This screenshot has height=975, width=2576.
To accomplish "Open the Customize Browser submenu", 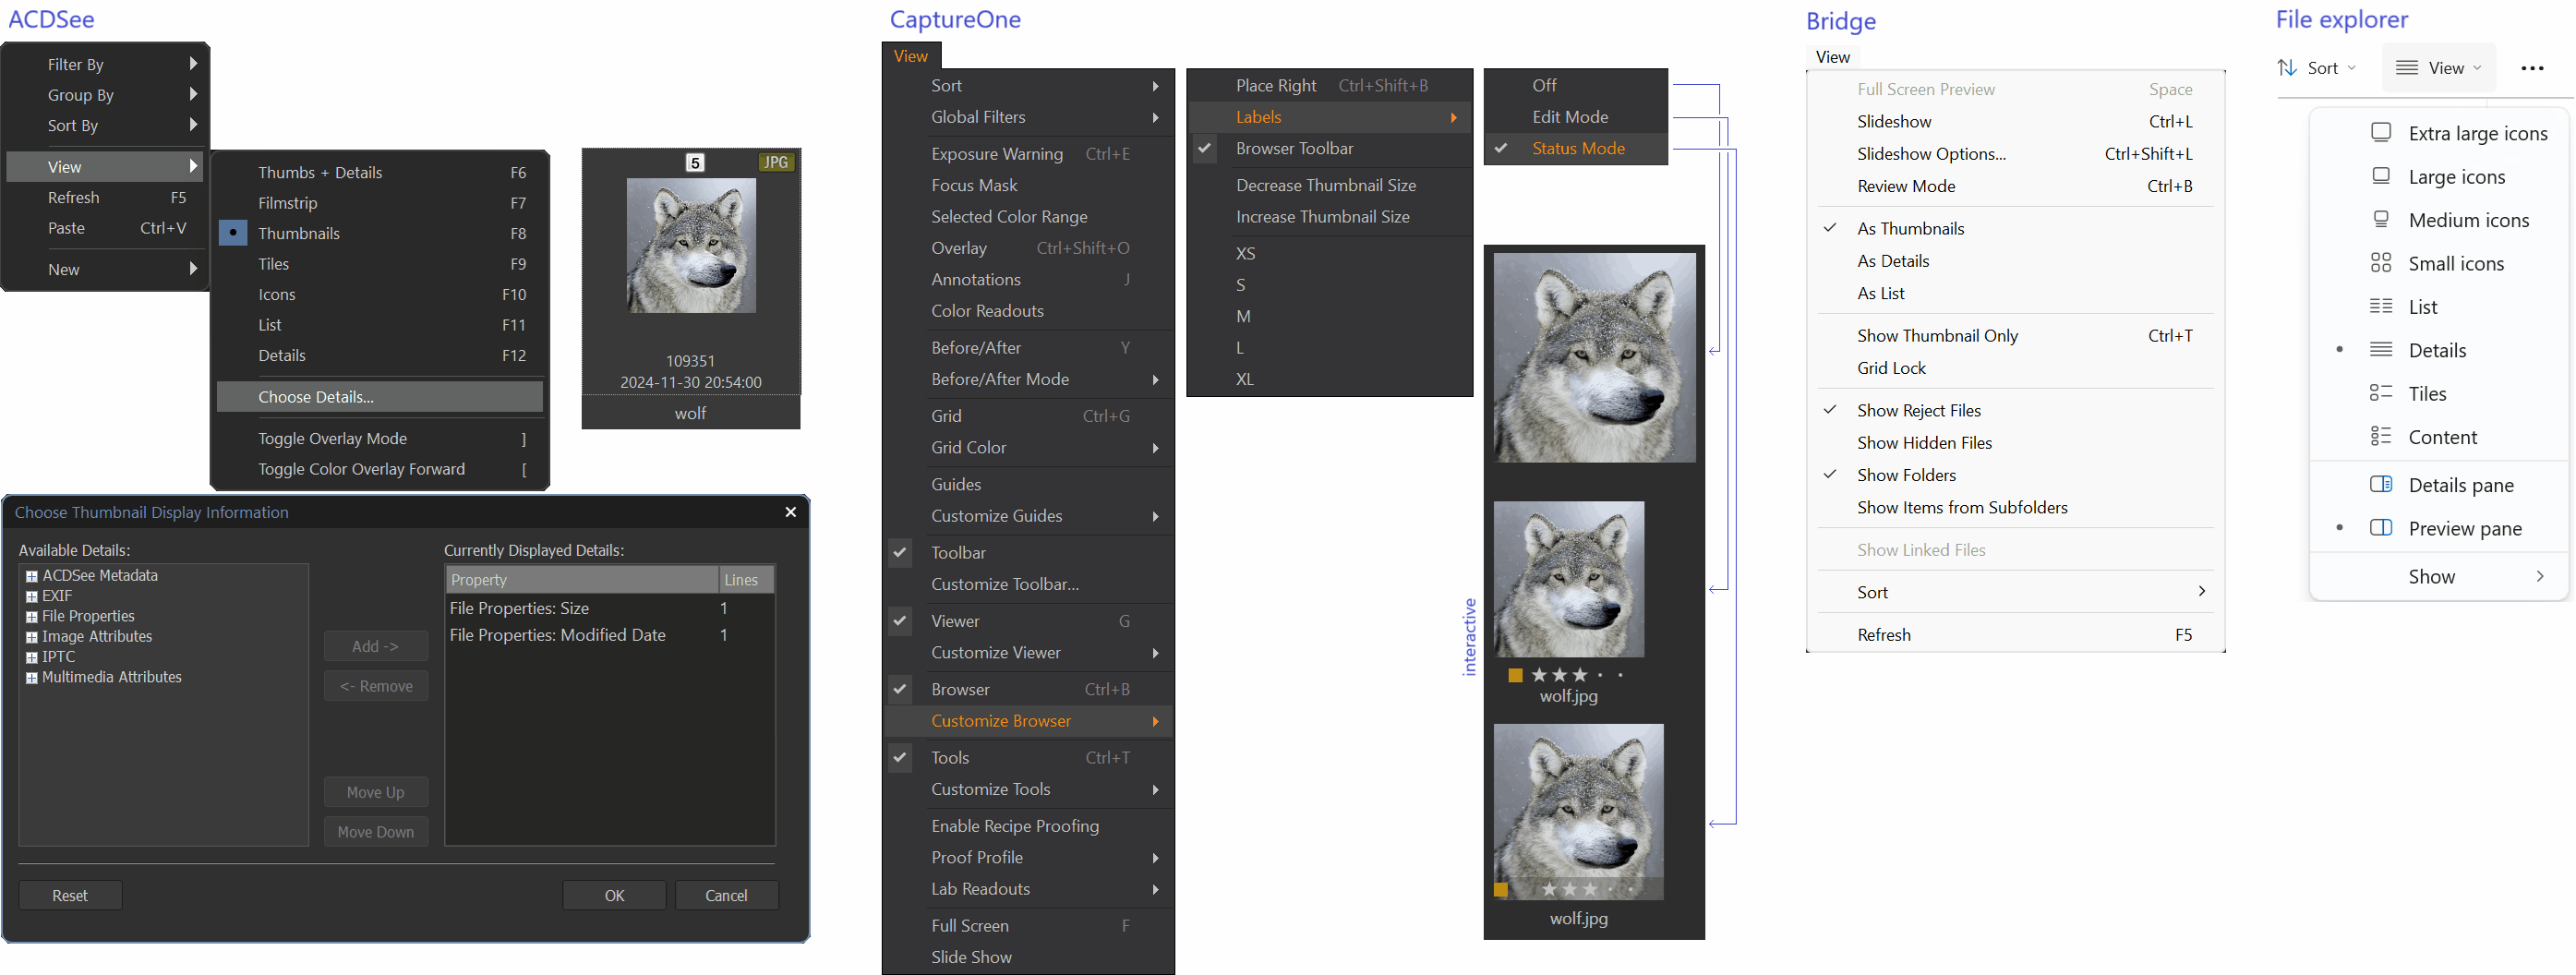I will 1028,721.
